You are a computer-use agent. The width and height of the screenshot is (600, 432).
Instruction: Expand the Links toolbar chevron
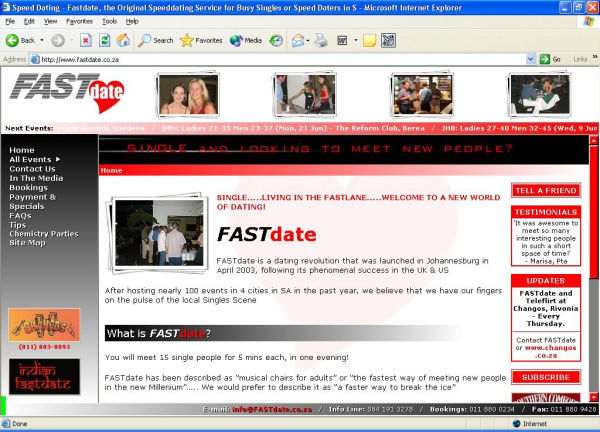pos(595,57)
